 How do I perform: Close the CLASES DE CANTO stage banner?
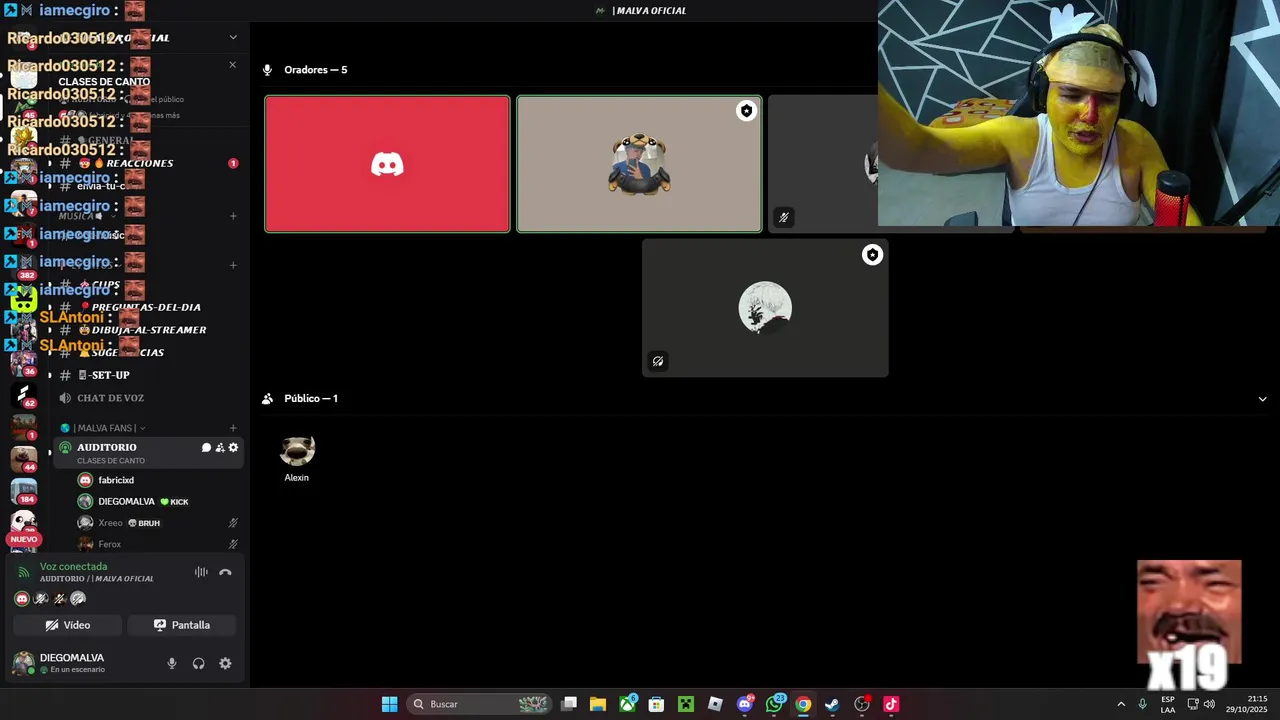[x=232, y=65]
